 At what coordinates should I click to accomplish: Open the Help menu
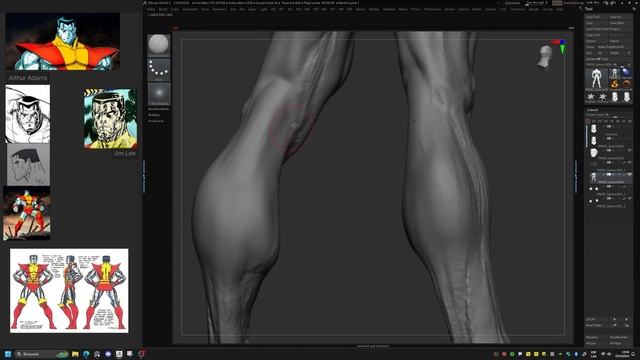pyautogui.click(x=560, y=9)
